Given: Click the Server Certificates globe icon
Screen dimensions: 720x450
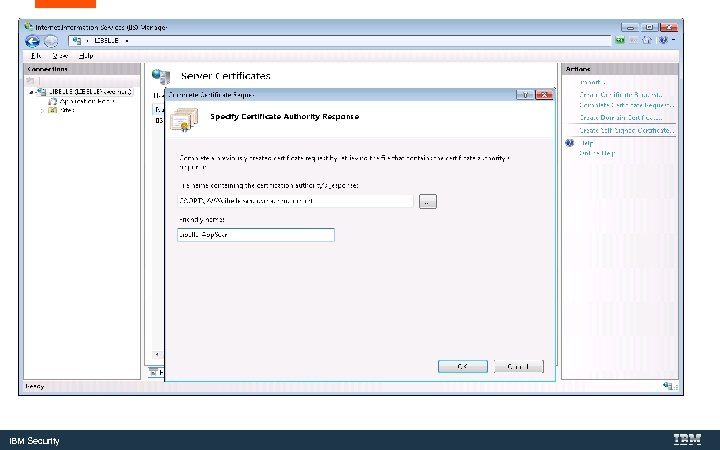Looking at the screenshot, I should coord(161,77).
